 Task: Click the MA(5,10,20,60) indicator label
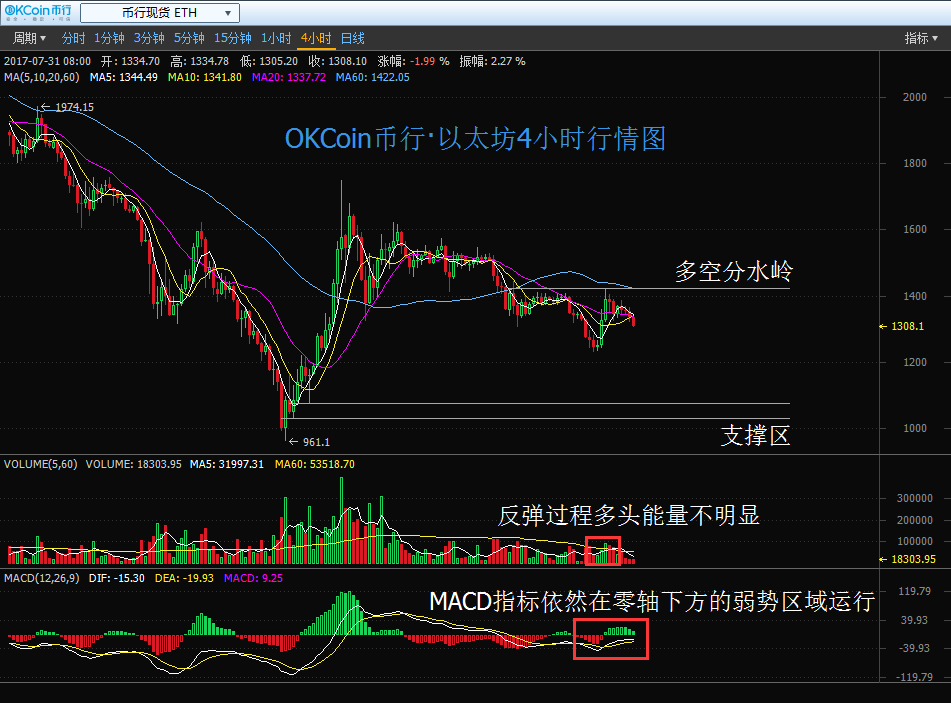click(x=43, y=77)
